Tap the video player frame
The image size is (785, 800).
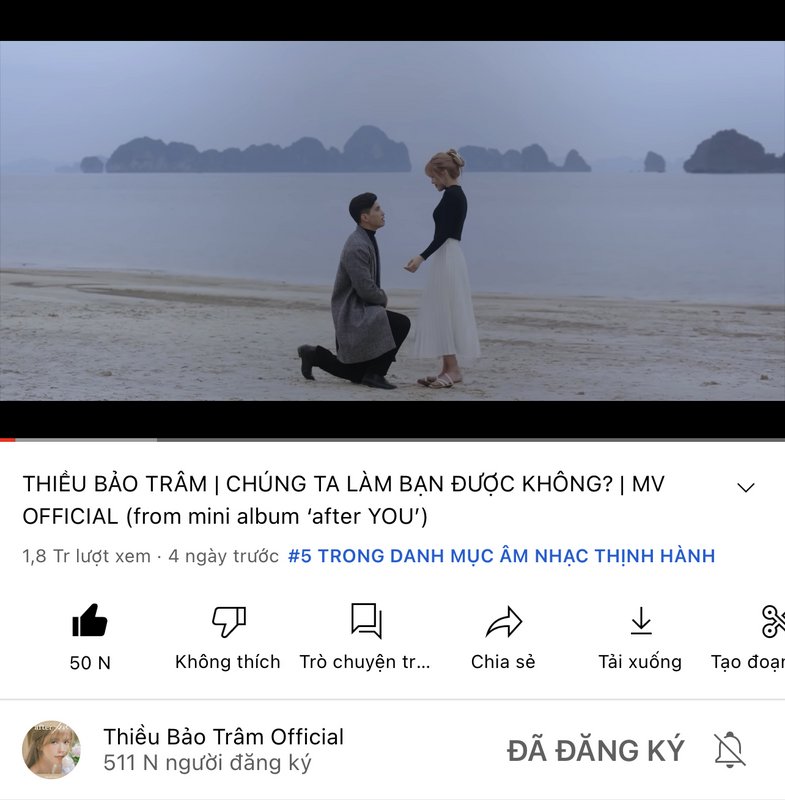[x=392, y=220]
